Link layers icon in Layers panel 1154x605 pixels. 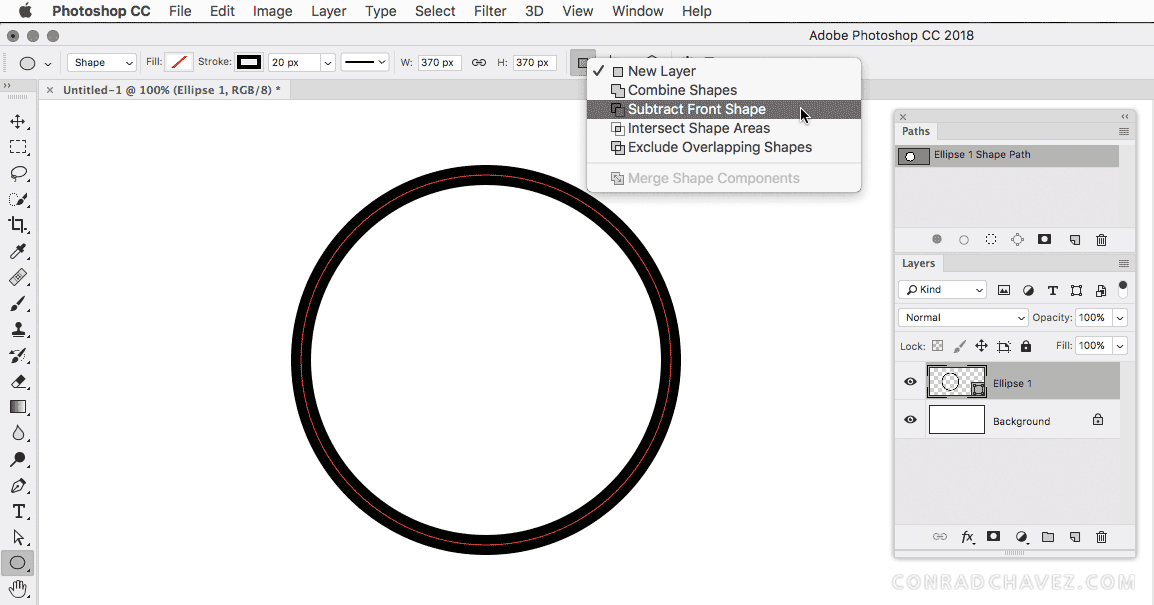(x=940, y=537)
